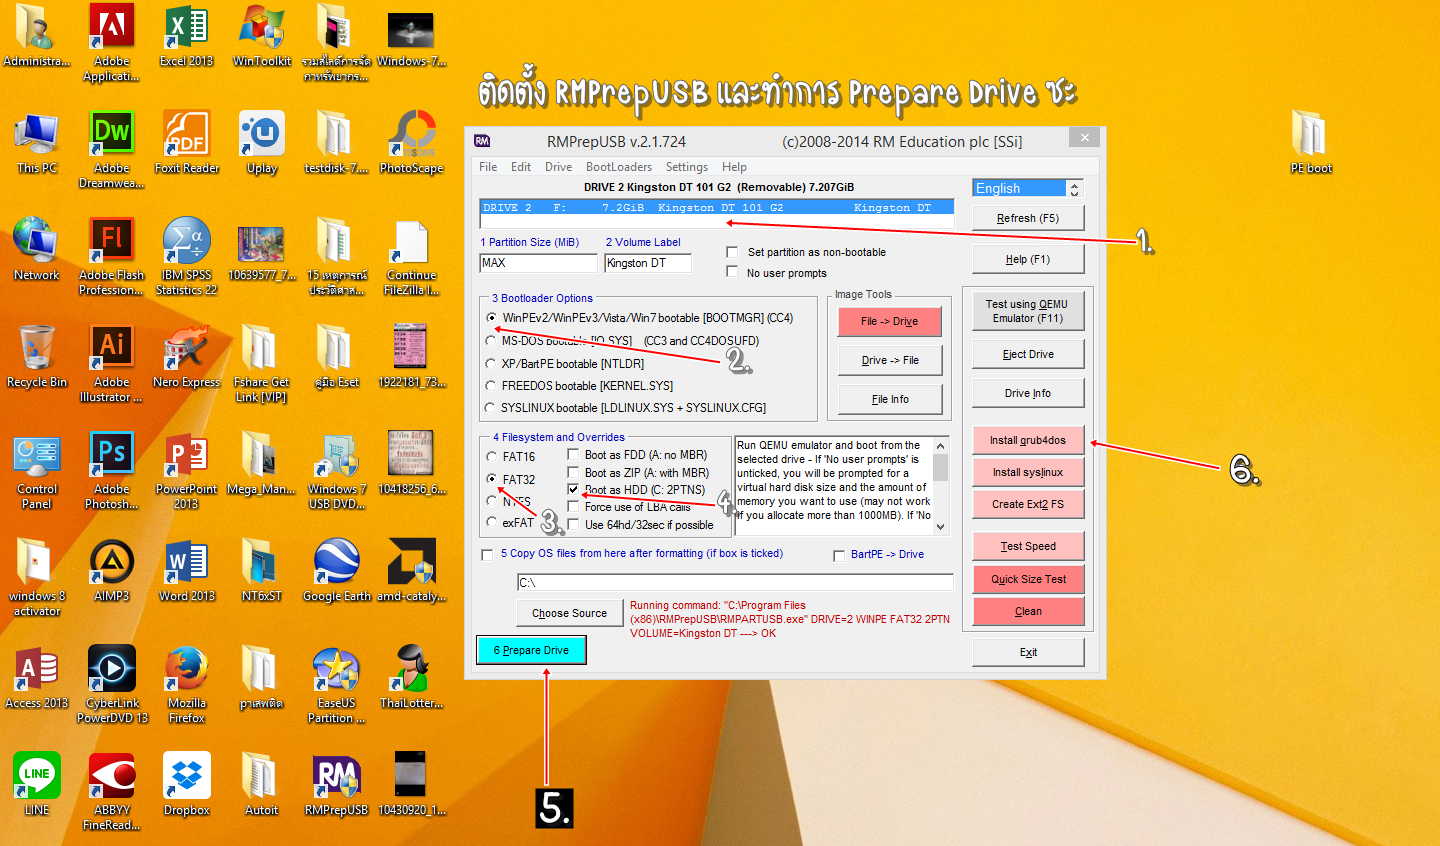
Task: Select the This PC desktop icon
Action: point(37,143)
